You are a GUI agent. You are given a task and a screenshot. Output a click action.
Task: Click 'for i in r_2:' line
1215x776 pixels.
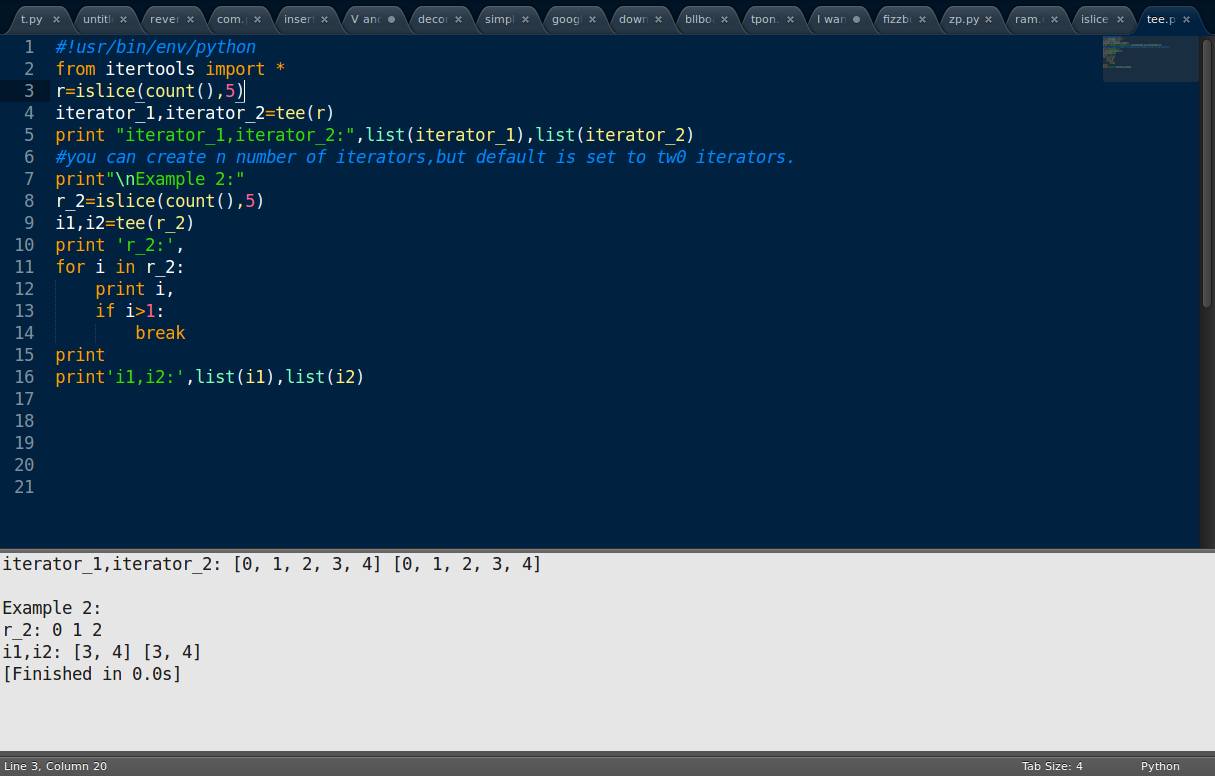120,267
